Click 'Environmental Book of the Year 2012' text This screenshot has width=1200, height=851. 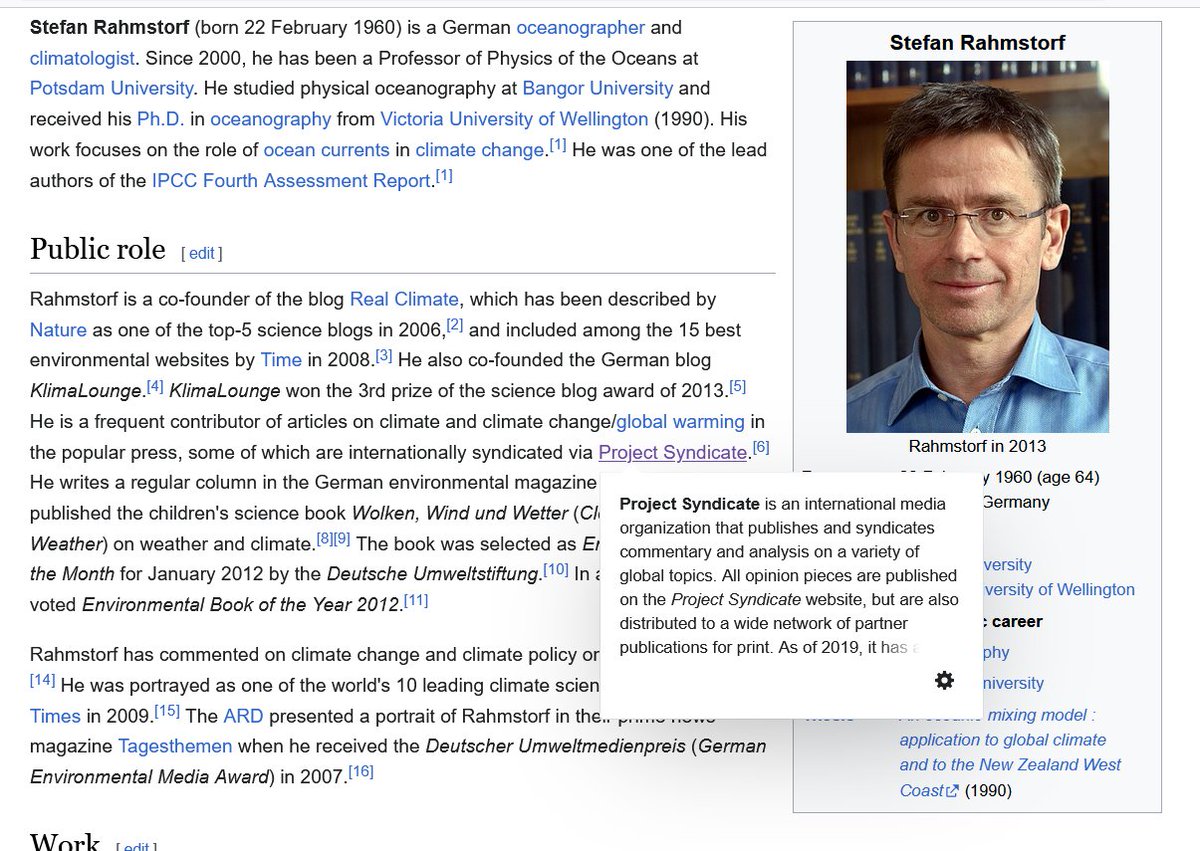241,605
